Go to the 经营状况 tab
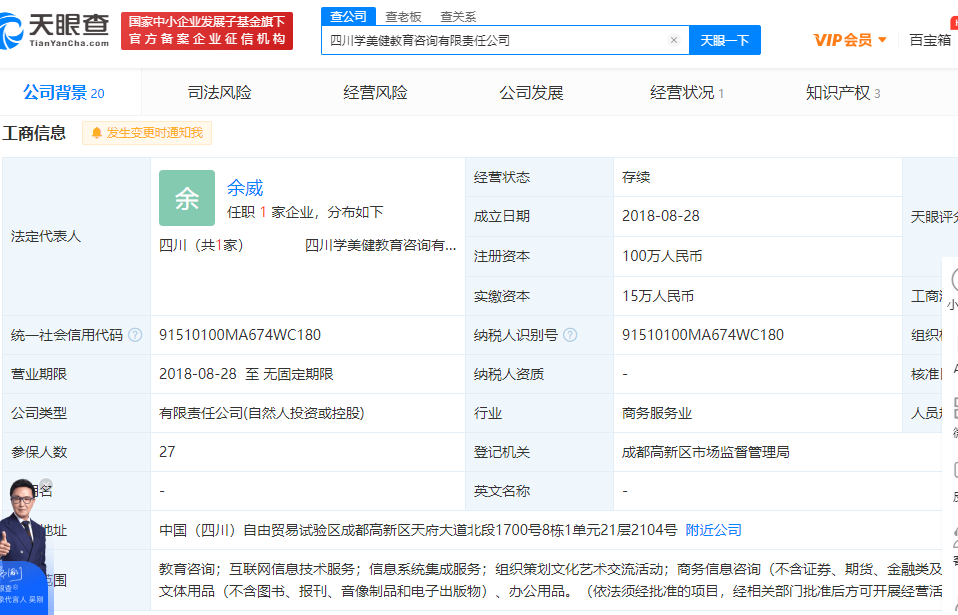958x615 pixels. point(686,93)
